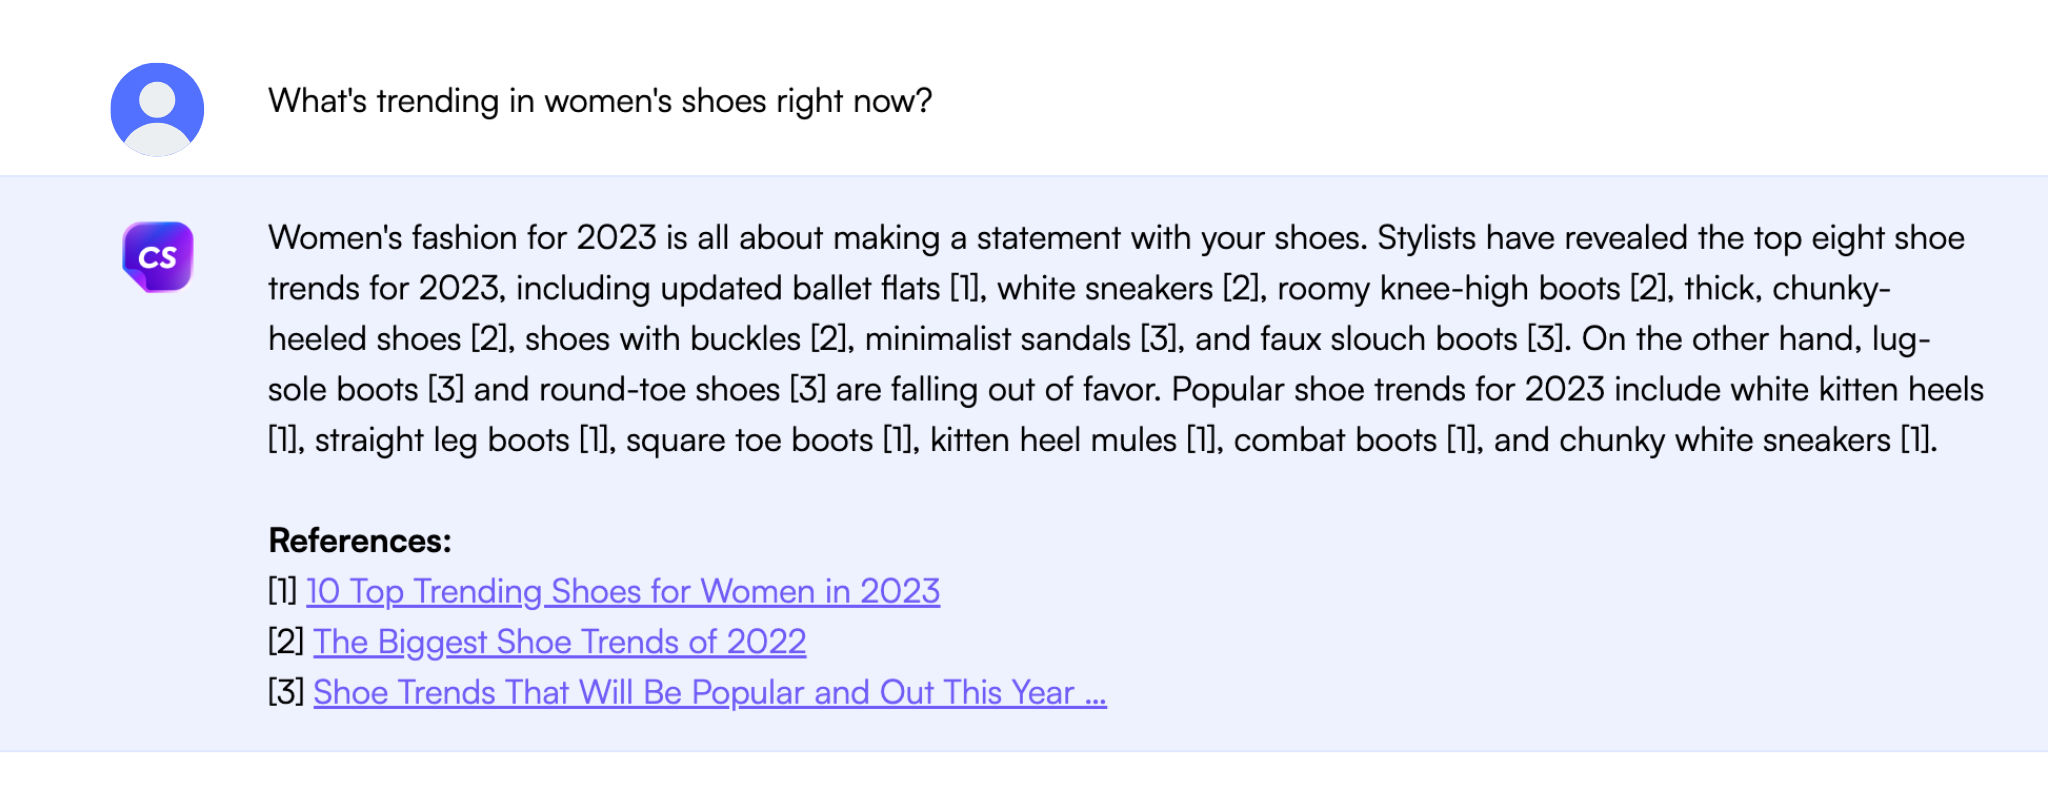Screen dimensions: 2048x796
Task: Click citation [3] after "lug-sole boots"
Action: click(445, 390)
